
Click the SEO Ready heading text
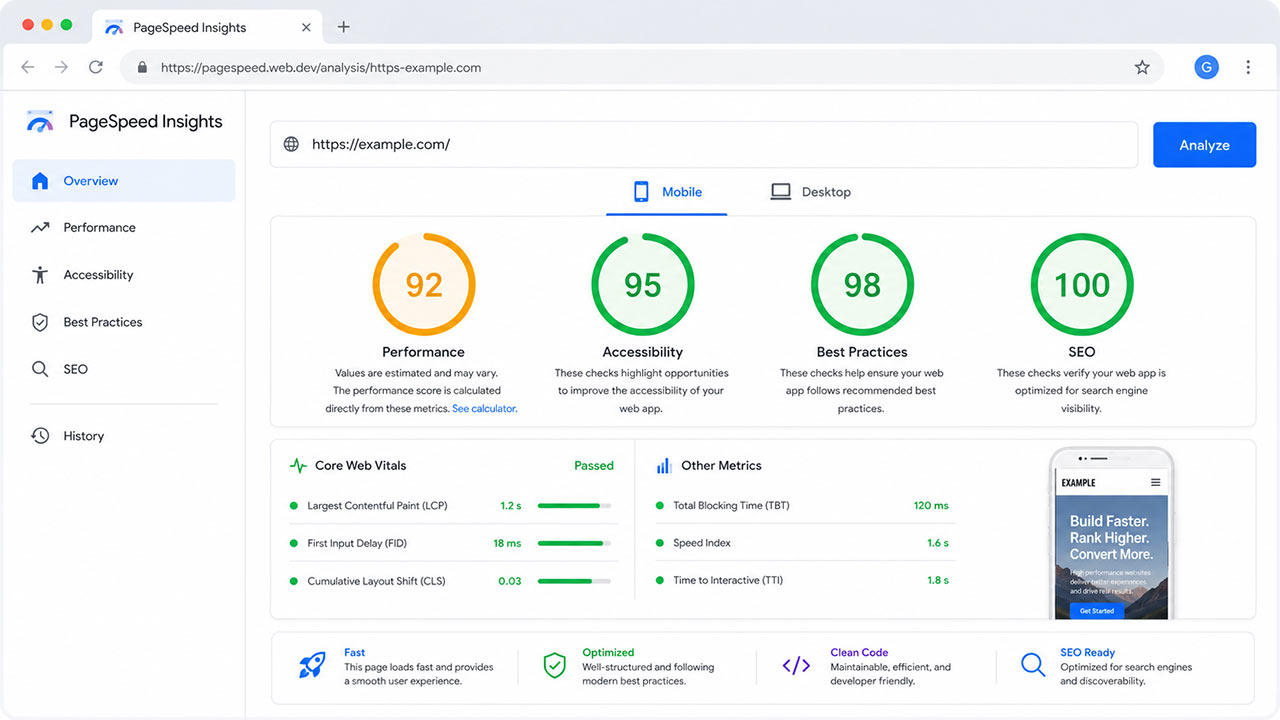click(1088, 653)
